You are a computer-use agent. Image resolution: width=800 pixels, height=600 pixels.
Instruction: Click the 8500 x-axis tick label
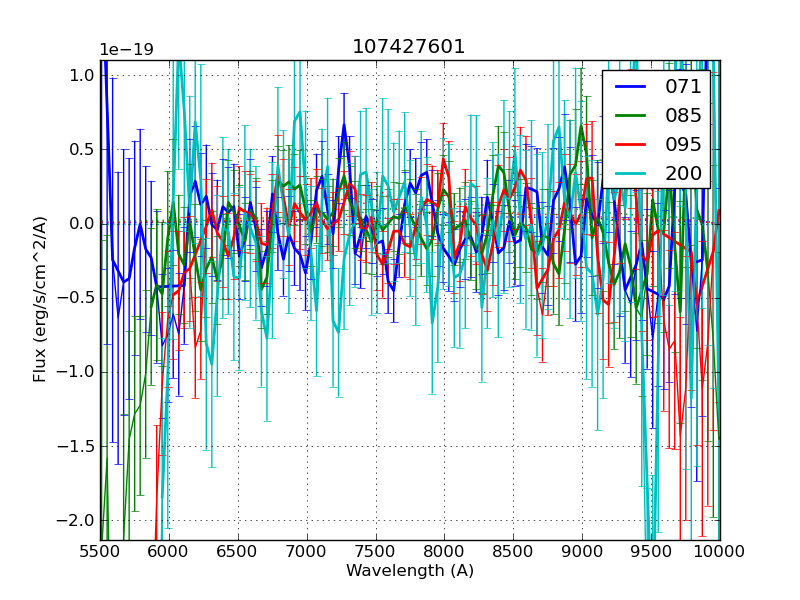pyautogui.click(x=514, y=551)
